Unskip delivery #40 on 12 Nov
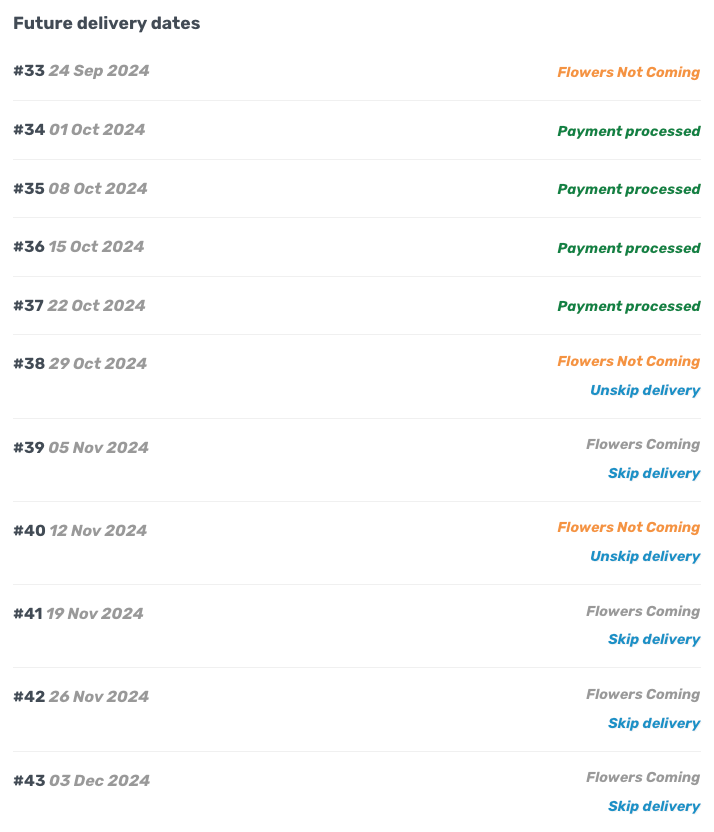 pos(645,556)
